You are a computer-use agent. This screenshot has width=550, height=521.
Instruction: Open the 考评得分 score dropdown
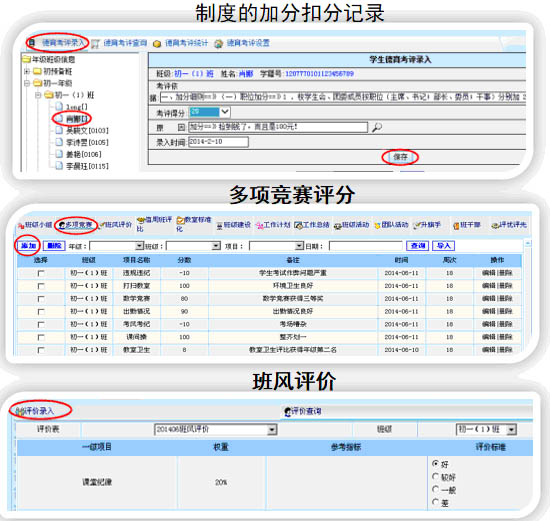coord(225,112)
